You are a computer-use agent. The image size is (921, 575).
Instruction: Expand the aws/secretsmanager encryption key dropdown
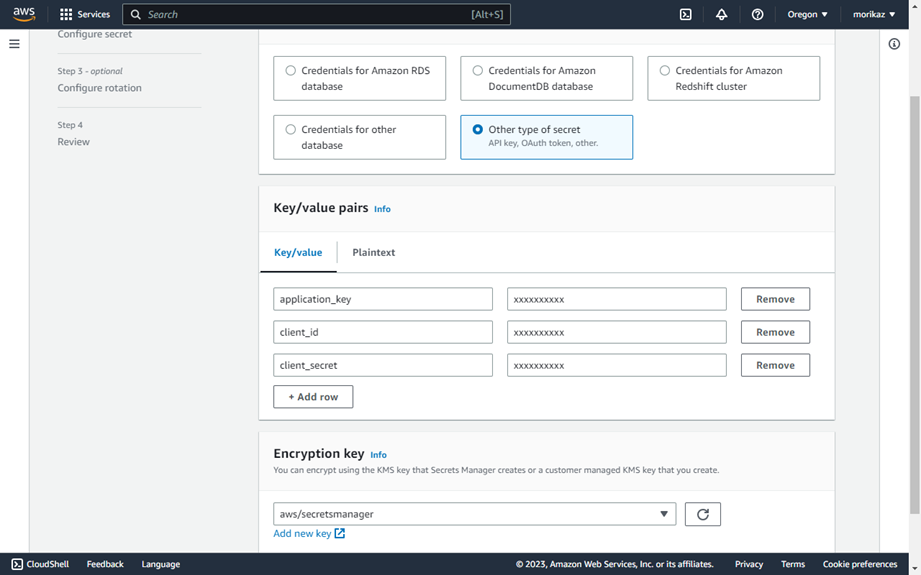point(475,514)
